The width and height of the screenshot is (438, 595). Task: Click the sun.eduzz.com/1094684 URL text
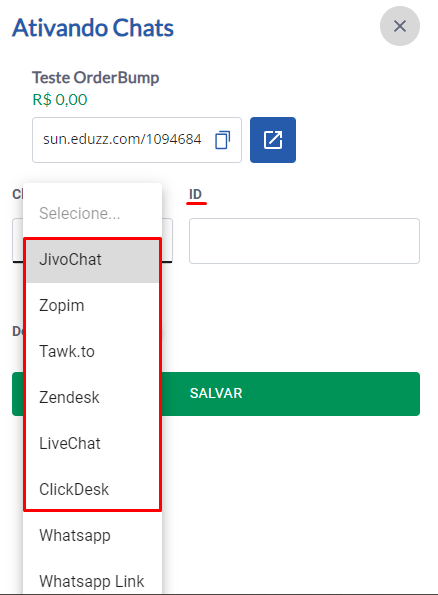122,139
